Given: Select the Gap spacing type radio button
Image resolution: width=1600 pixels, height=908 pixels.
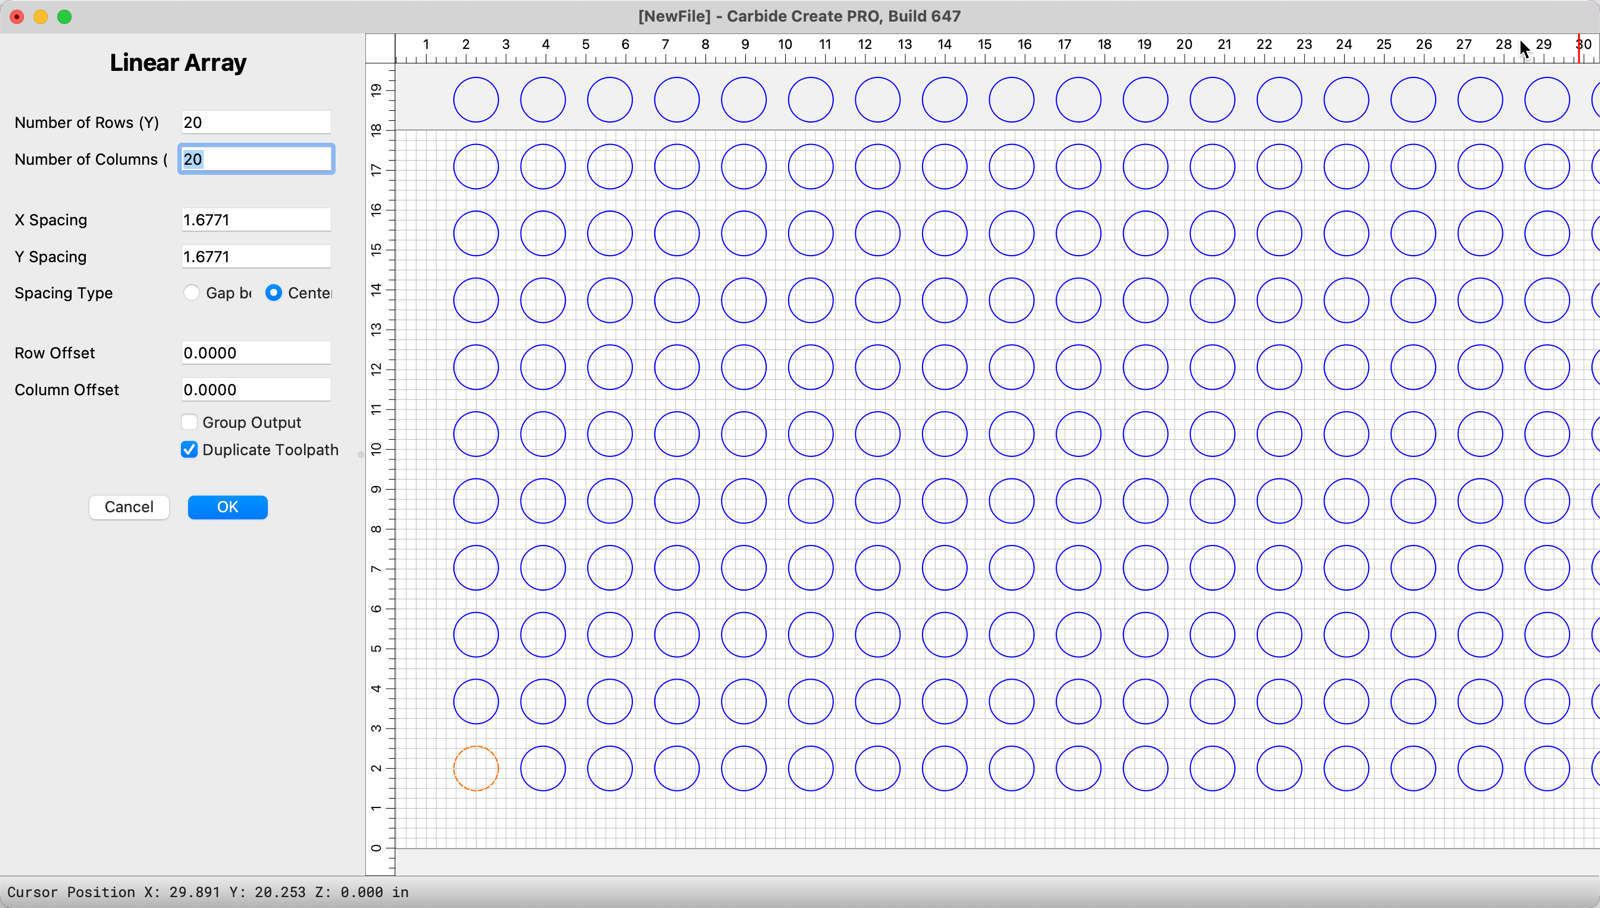Looking at the screenshot, I should 191,293.
